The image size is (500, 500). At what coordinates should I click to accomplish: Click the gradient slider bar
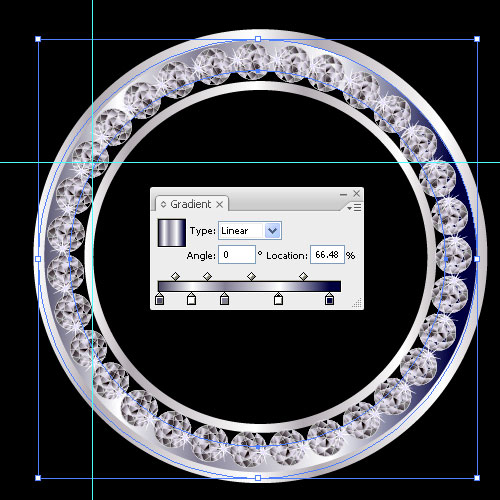(x=249, y=286)
